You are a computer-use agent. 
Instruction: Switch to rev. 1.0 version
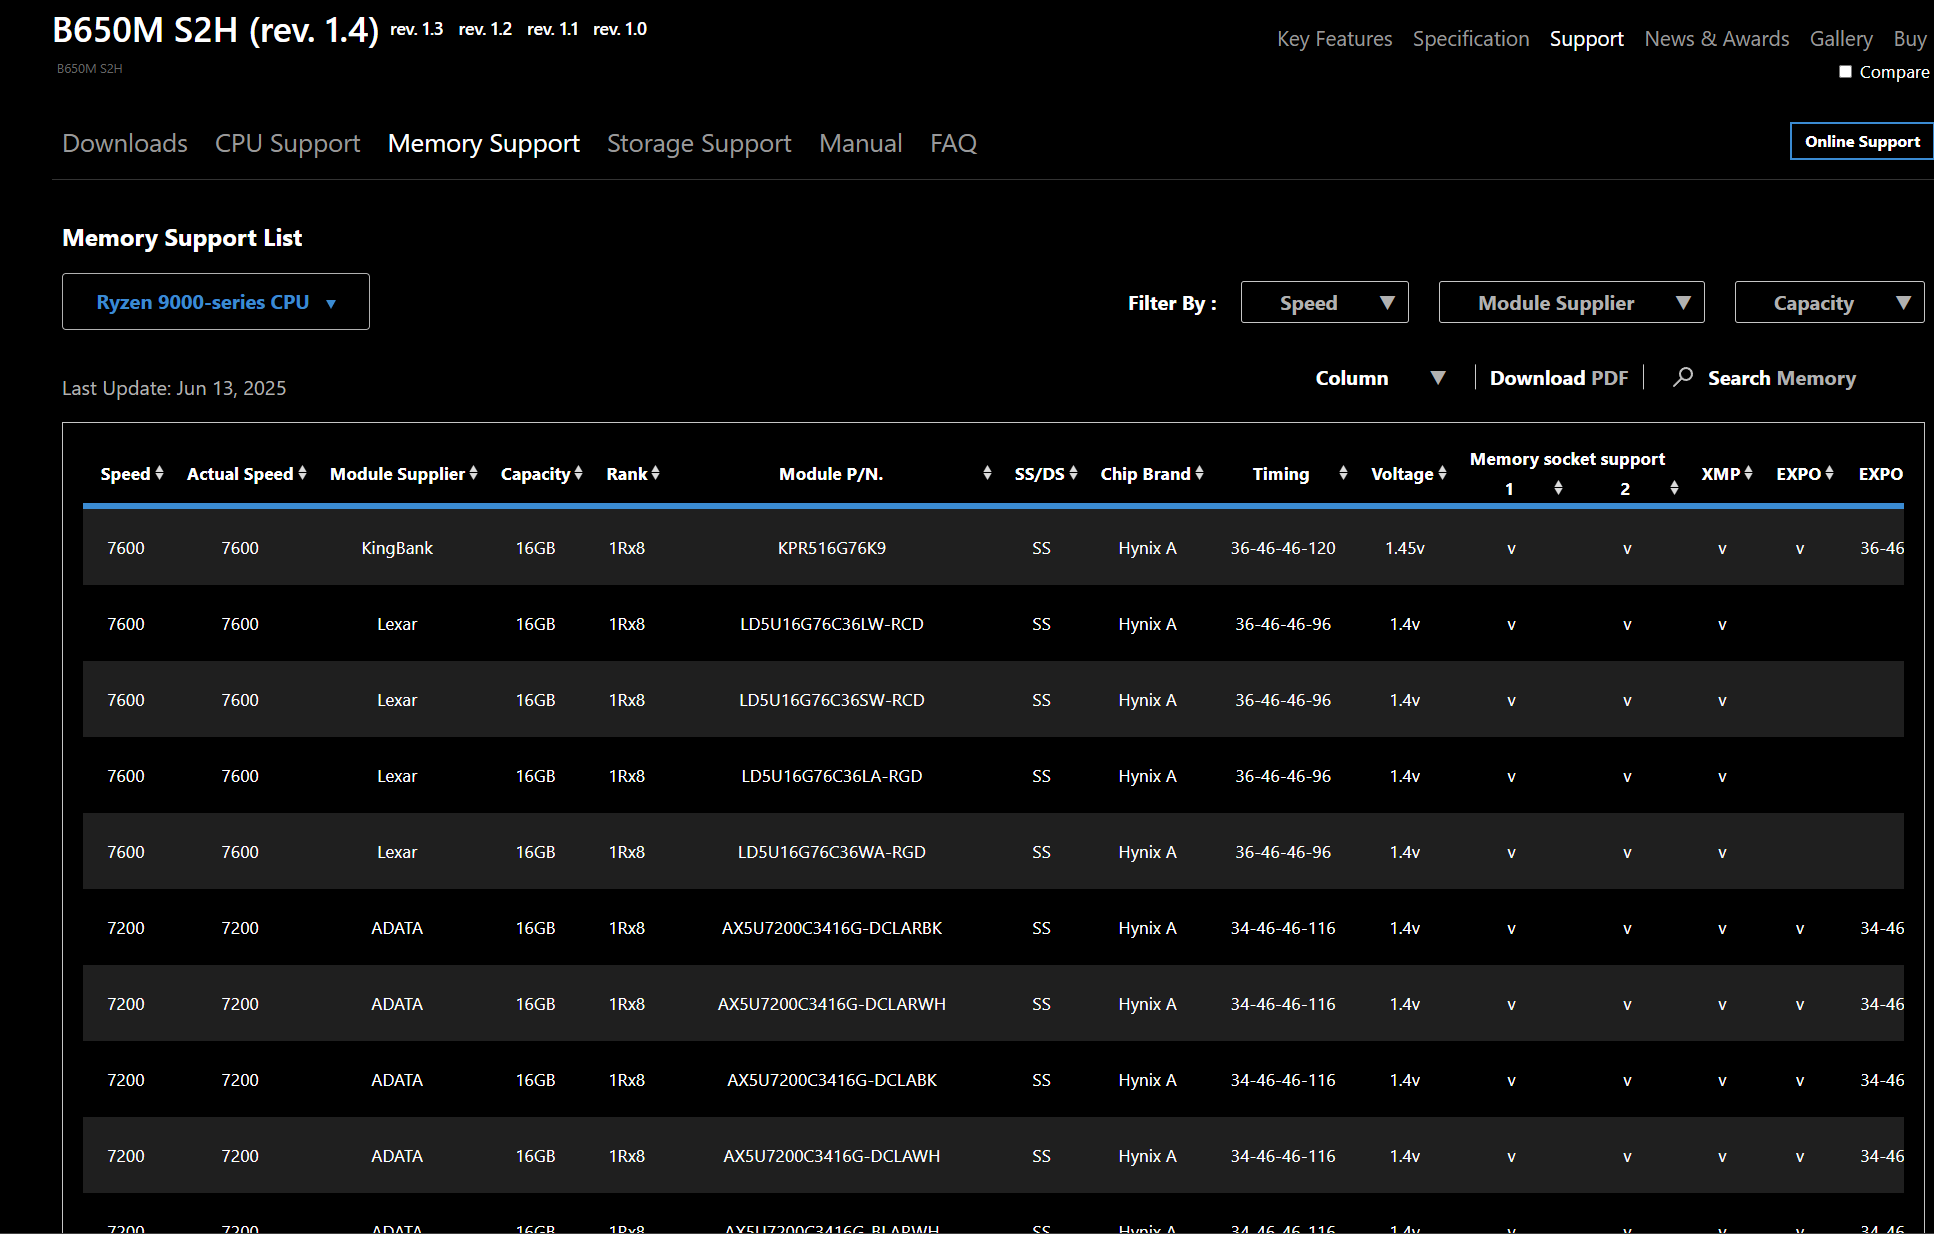620,29
